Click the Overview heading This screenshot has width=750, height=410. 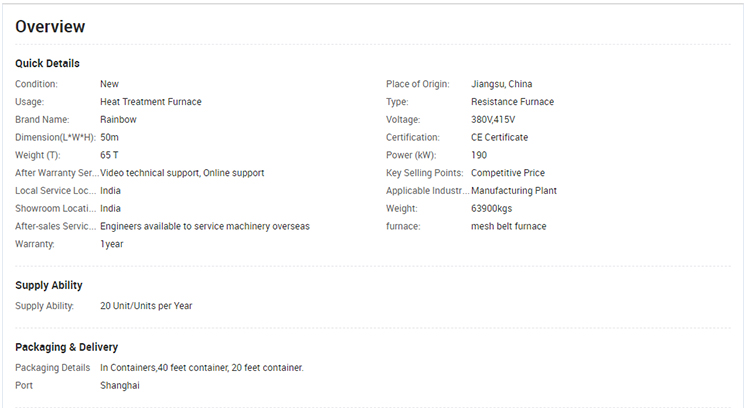(x=50, y=27)
